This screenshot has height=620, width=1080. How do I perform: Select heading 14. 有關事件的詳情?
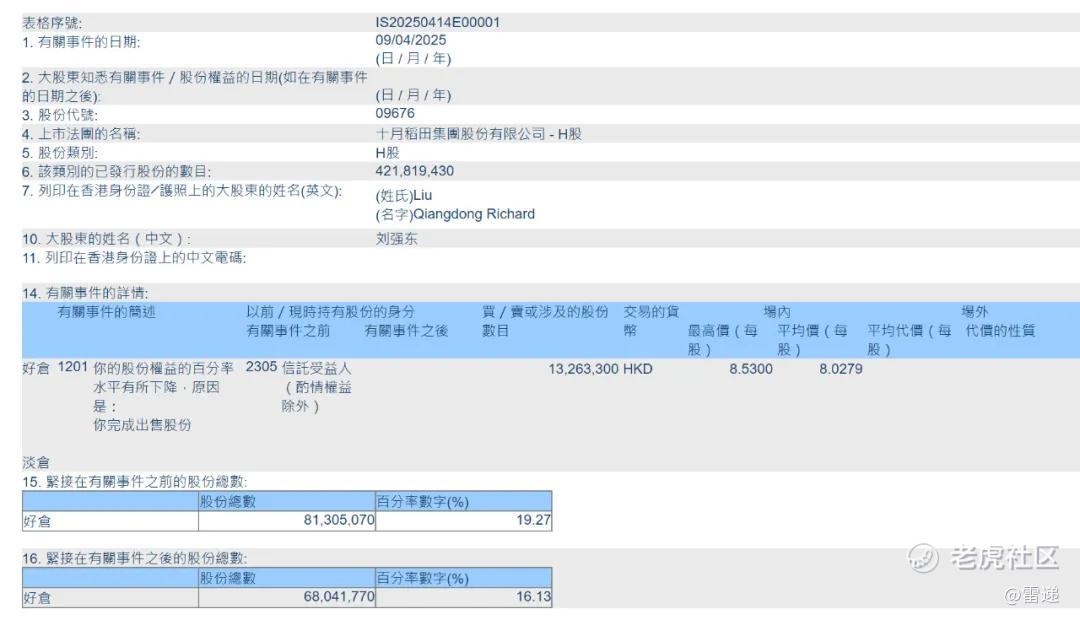coord(85,293)
